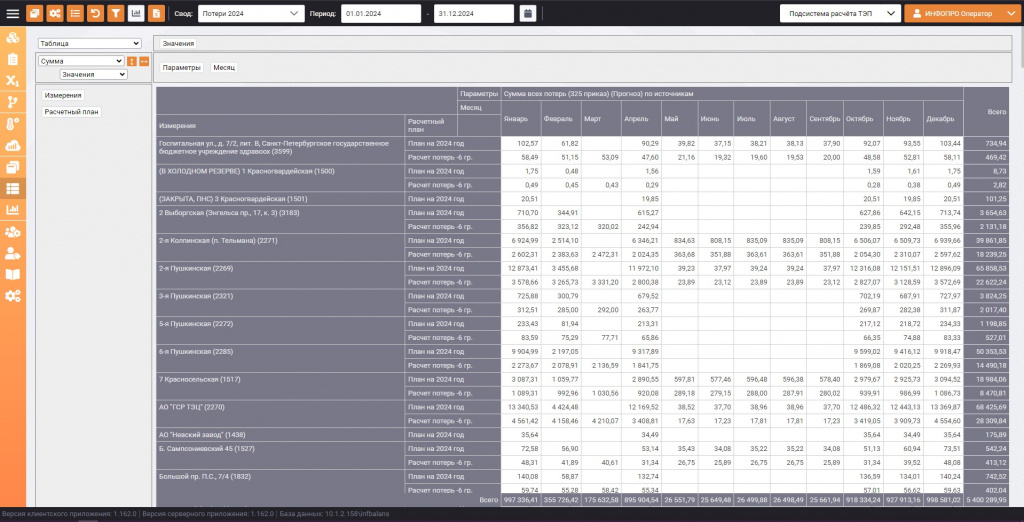Click the January total 997 336,41
This screenshot has height=522, width=1024.
(520, 500)
